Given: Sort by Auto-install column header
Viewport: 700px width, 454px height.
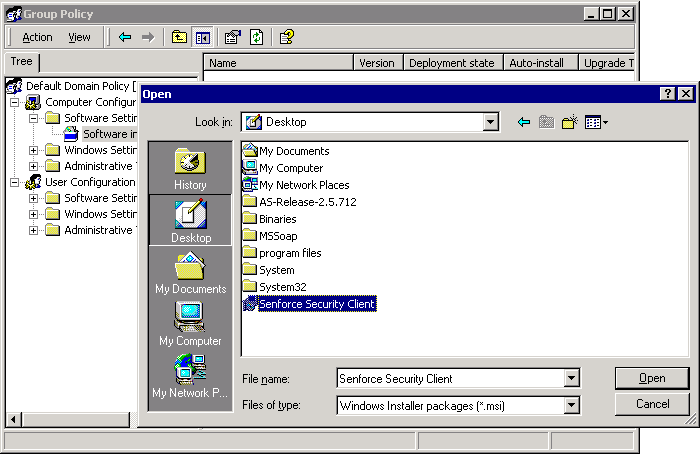Looking at the screenshot, I should (541, 63).
